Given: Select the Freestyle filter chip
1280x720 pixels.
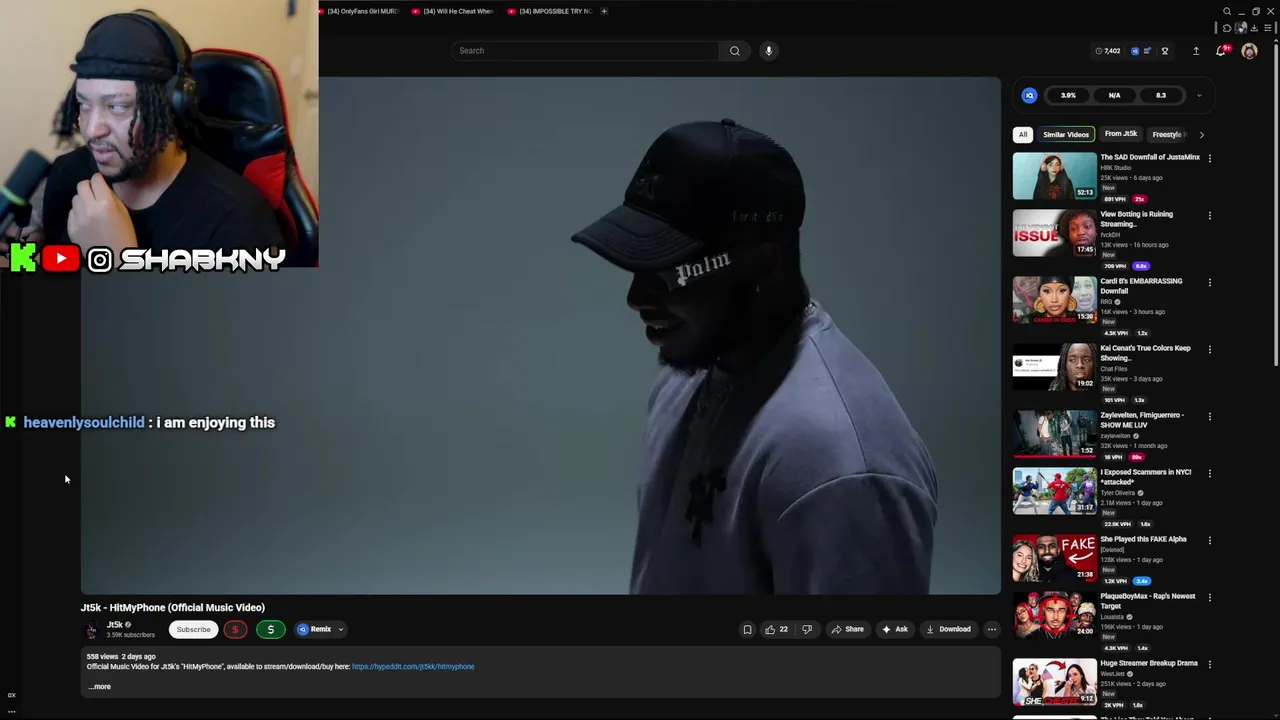Looking at the screenshot, I should point(1167,134).
